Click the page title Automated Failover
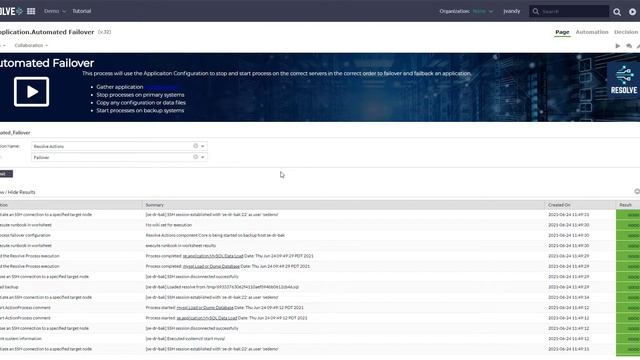The width and height of the screenshot is (640, 360). click(x=47, y=32)
